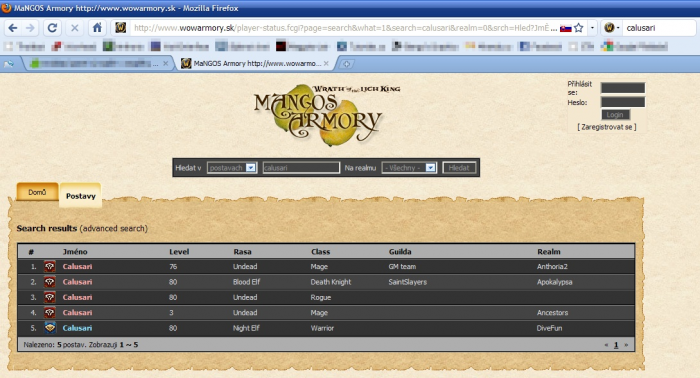The image size is (700, 378).
Task: Switch to the Domů tab
Action: (37, 192)
